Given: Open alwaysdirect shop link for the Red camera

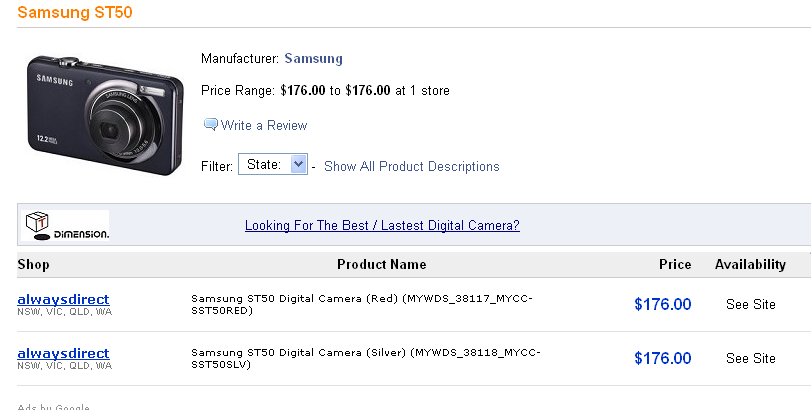Looking at the screenshot, I should click(x=63, y=299).
